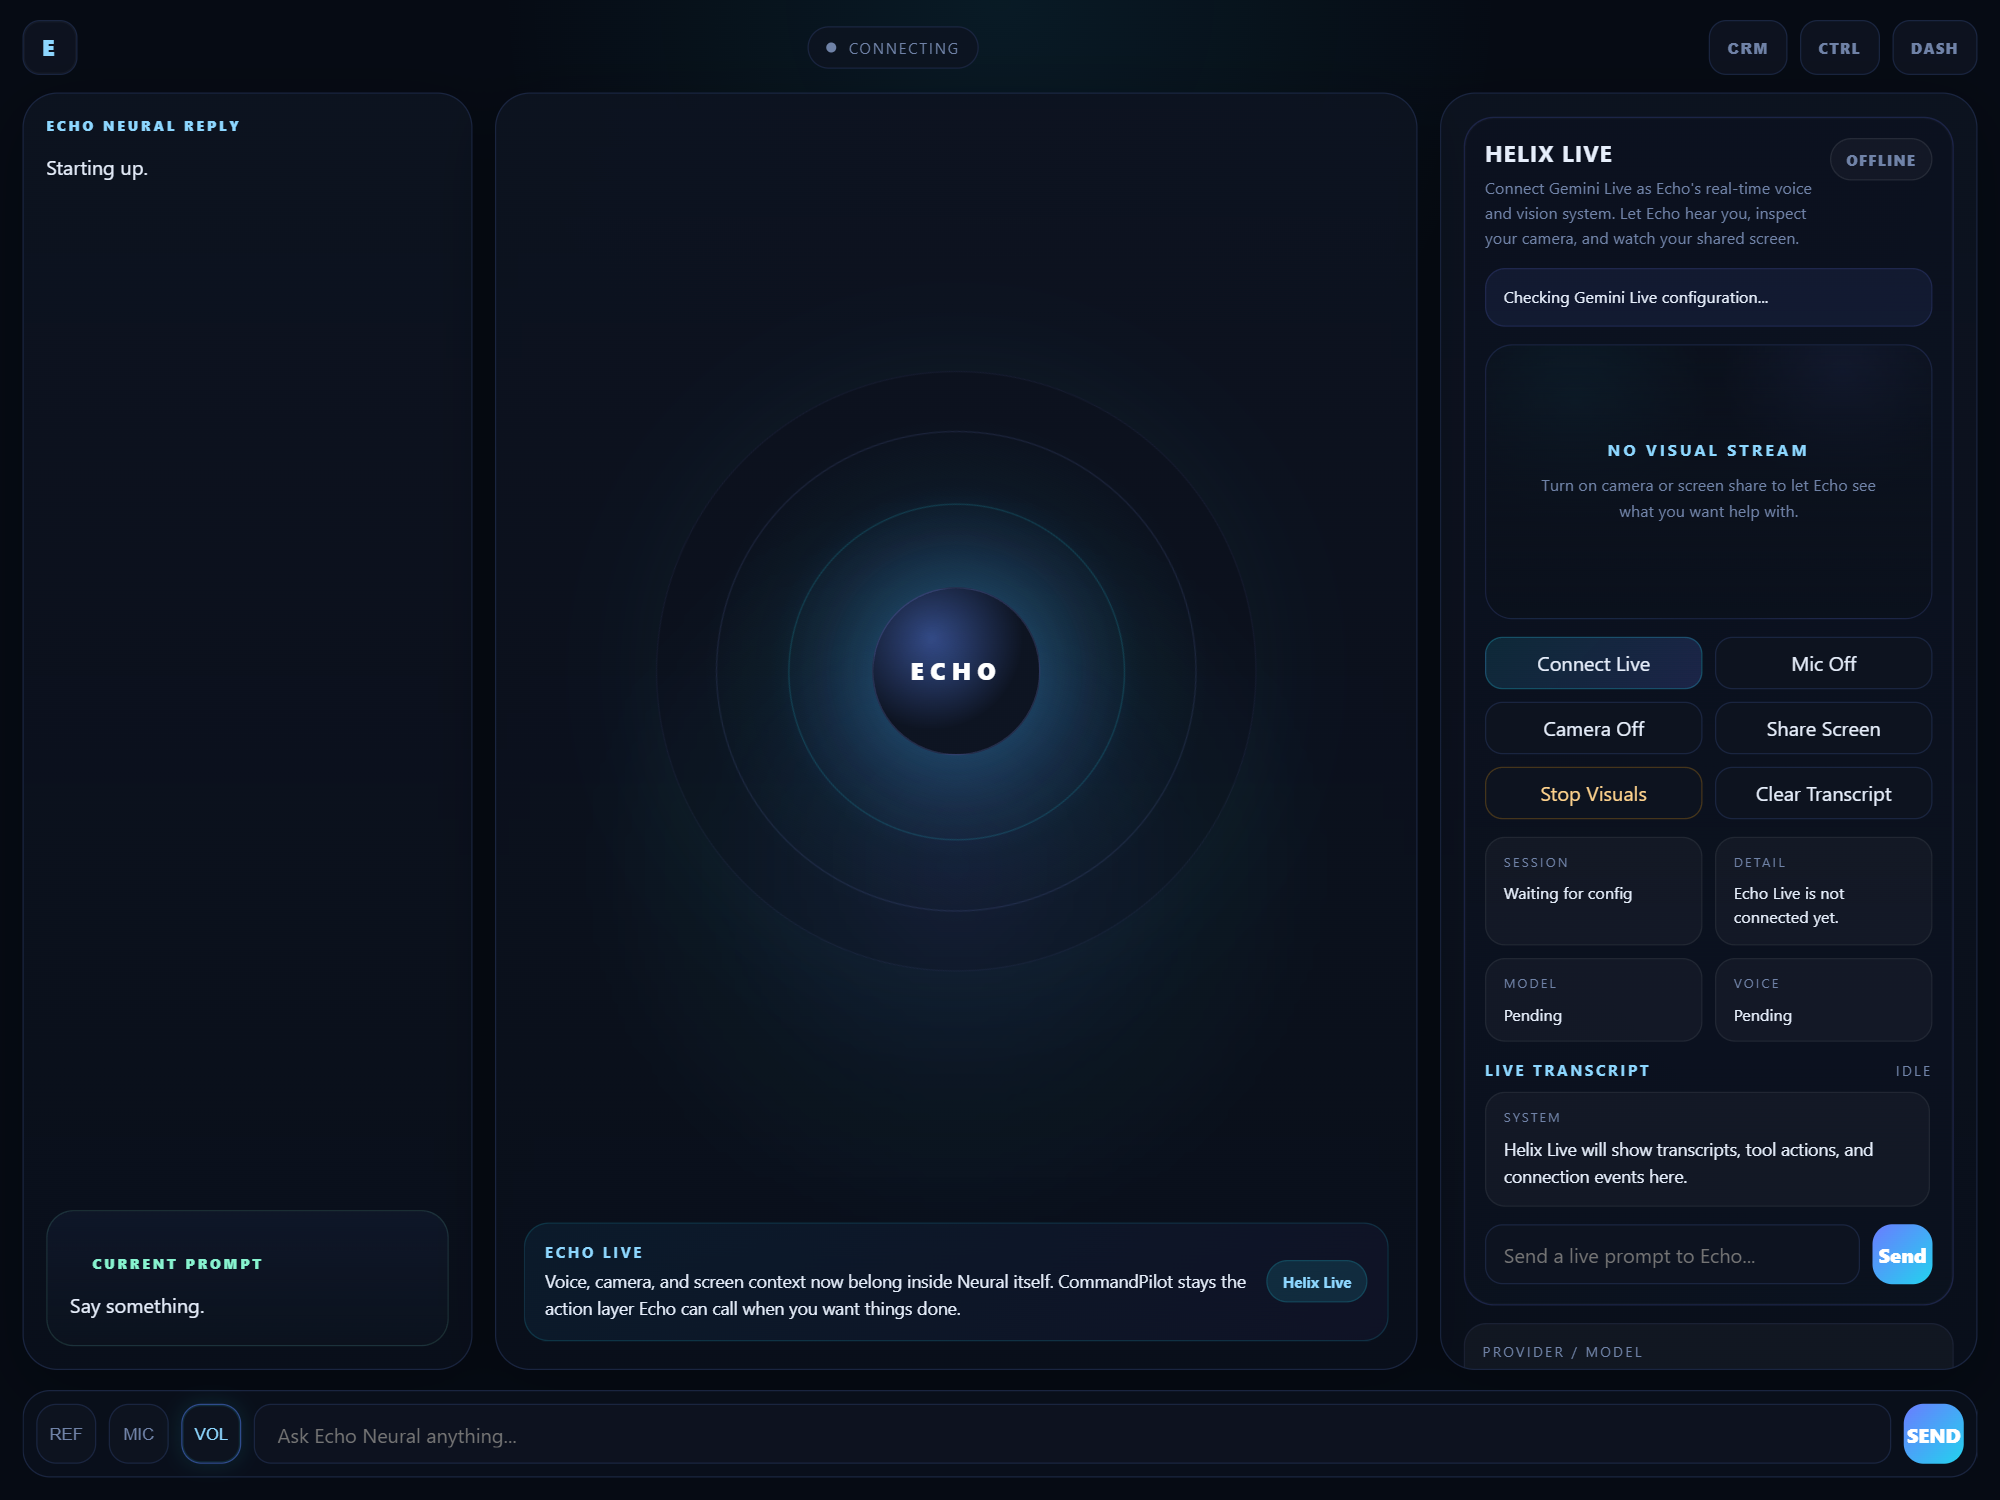
Task: Click the SYSTEM transcript message
Action: click(x=1707, y=1149)
